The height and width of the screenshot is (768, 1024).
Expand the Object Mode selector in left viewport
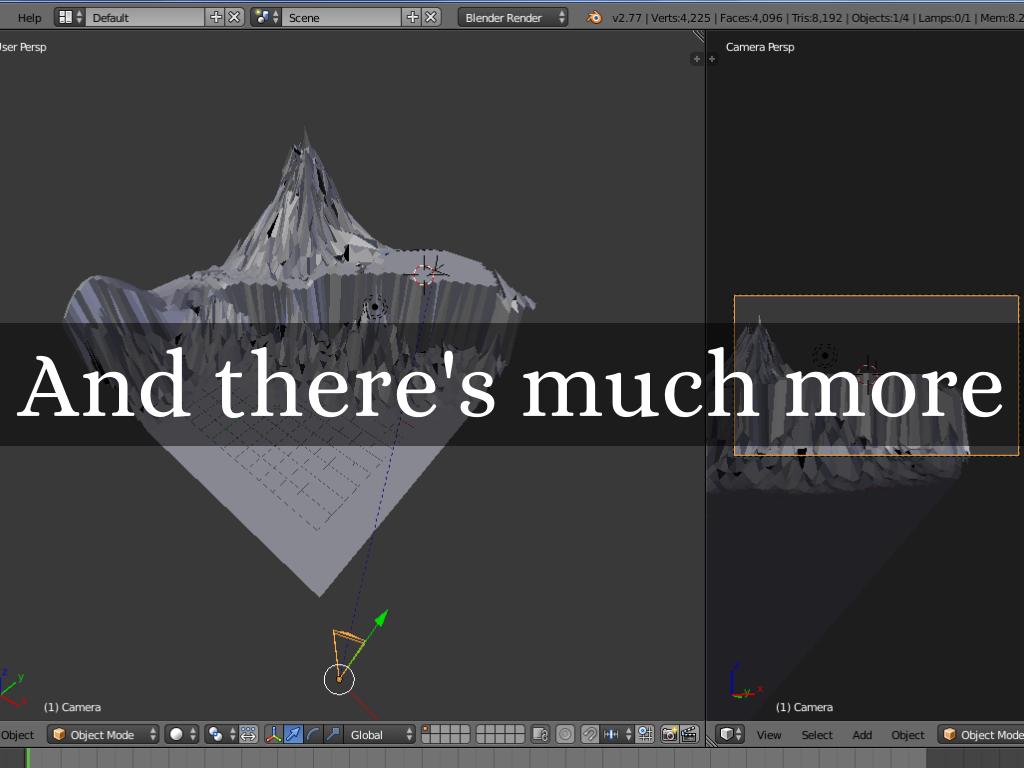(104, 735)
